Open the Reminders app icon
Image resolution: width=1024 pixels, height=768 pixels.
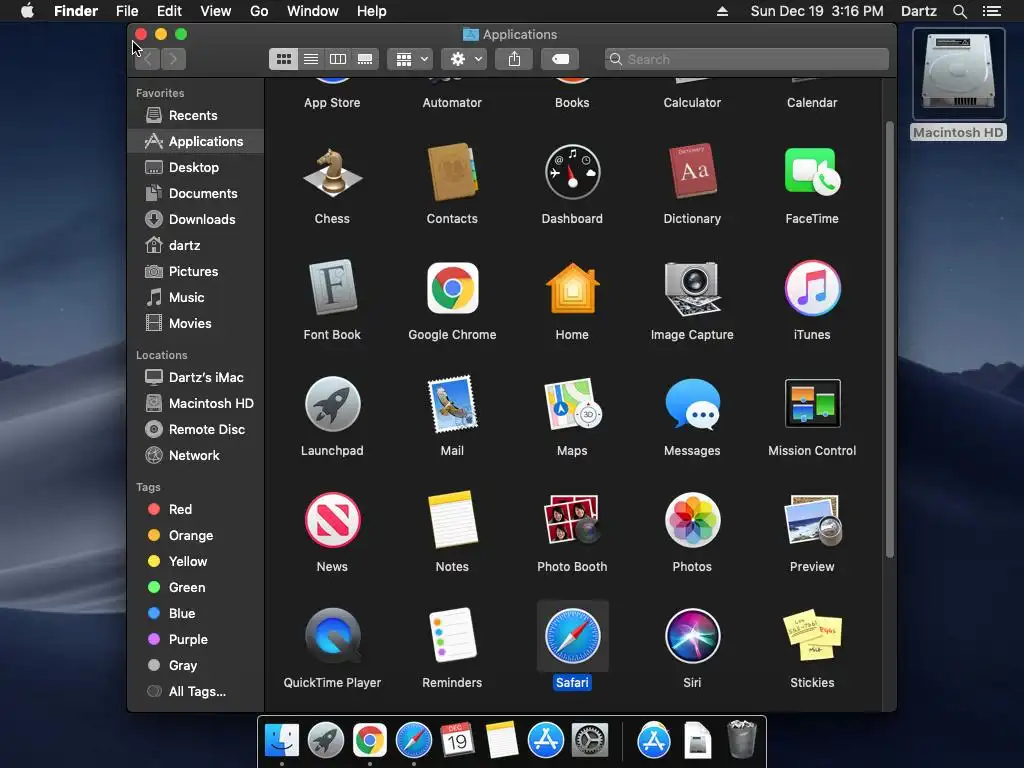[x=452, y=635]
